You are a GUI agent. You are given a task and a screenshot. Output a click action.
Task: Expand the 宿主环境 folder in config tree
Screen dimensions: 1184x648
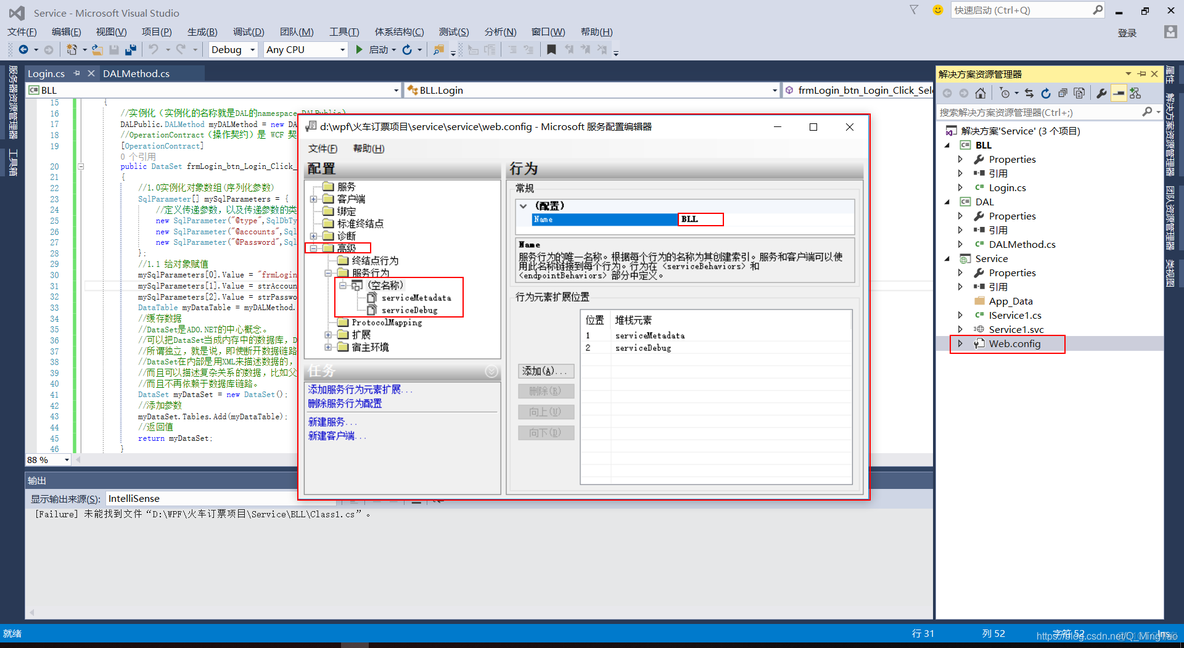pyautogui.click(x=328, y=347)
